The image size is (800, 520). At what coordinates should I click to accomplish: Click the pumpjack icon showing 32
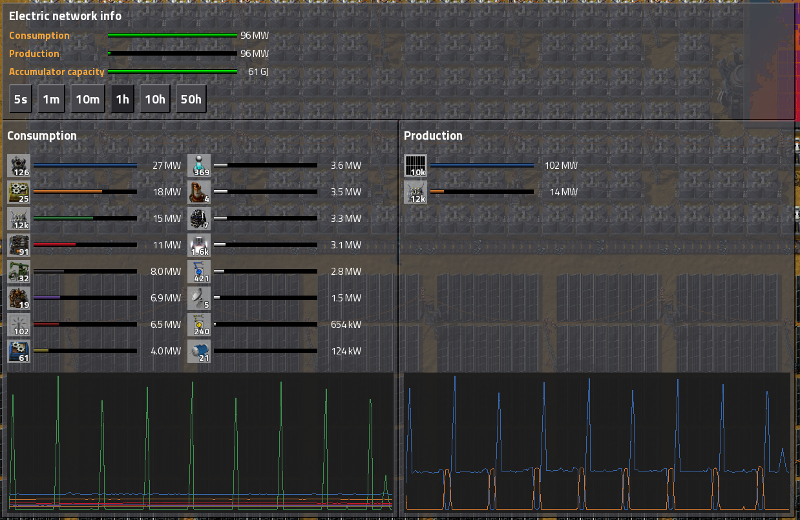click(19, 271)
